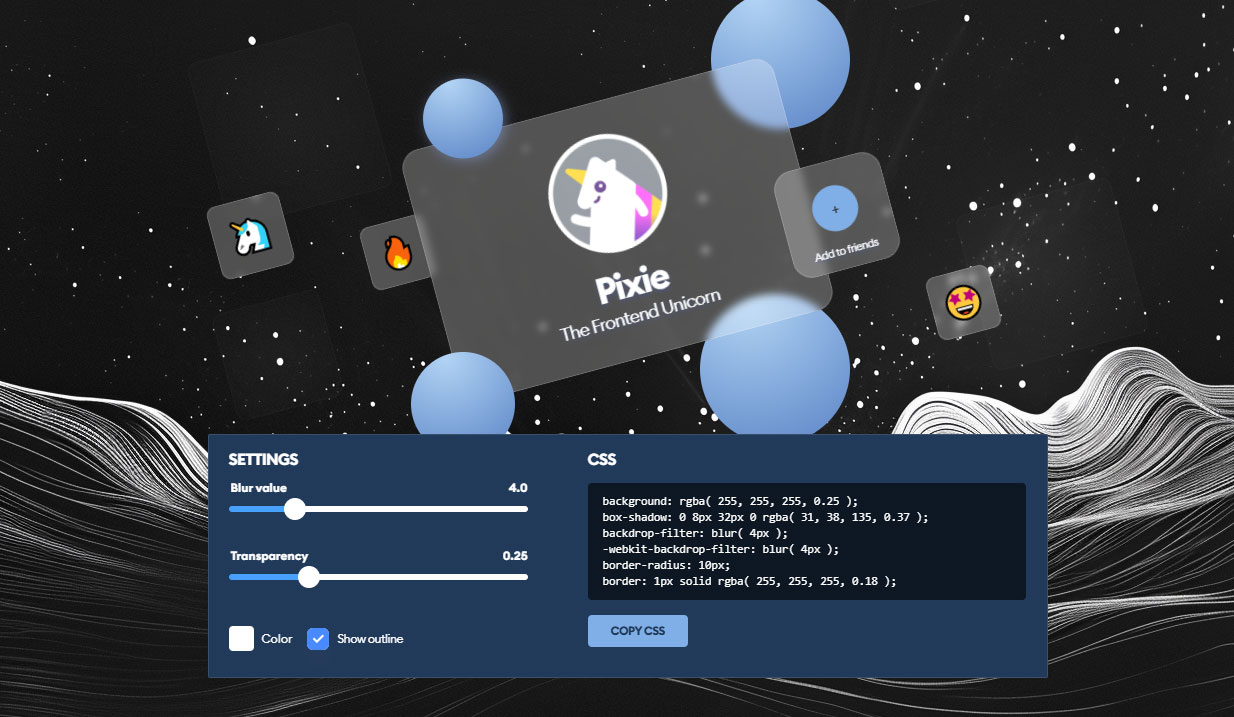Click the Blur value 4.0 readout

(x=517, y=488)
